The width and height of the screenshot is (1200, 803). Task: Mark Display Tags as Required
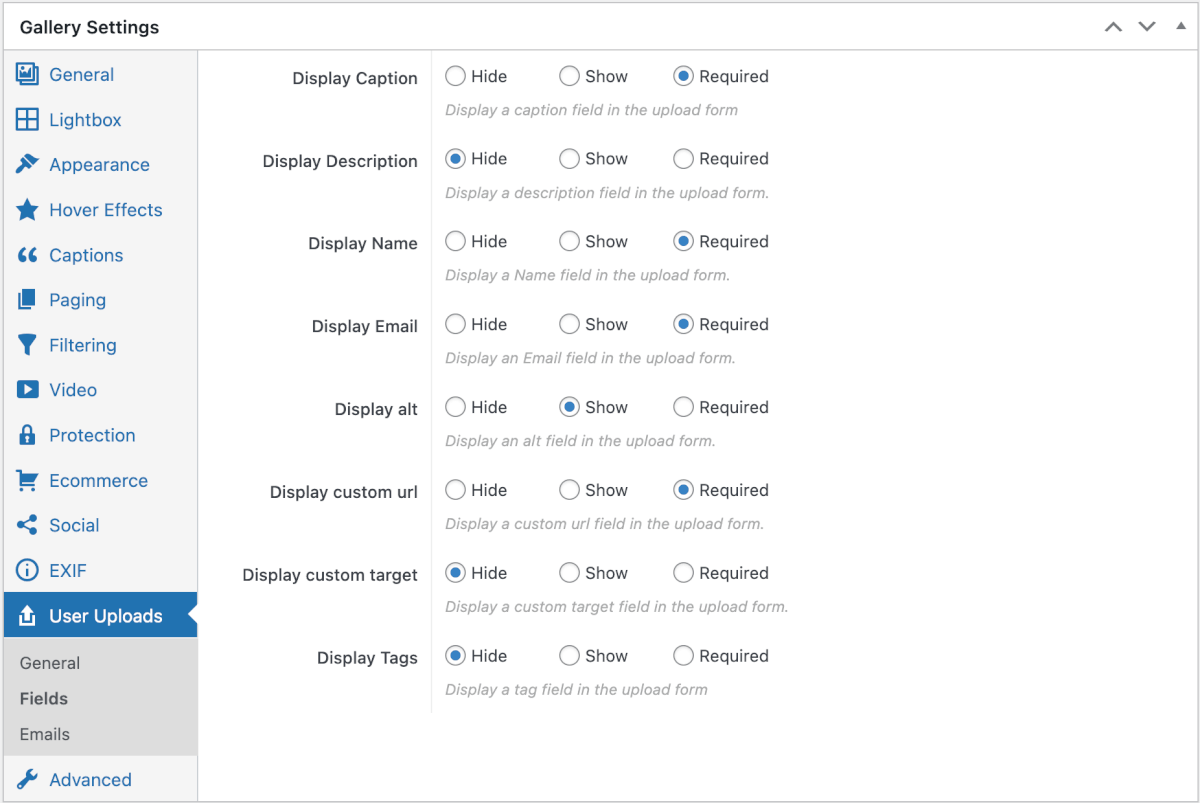[x=683, y=656]
